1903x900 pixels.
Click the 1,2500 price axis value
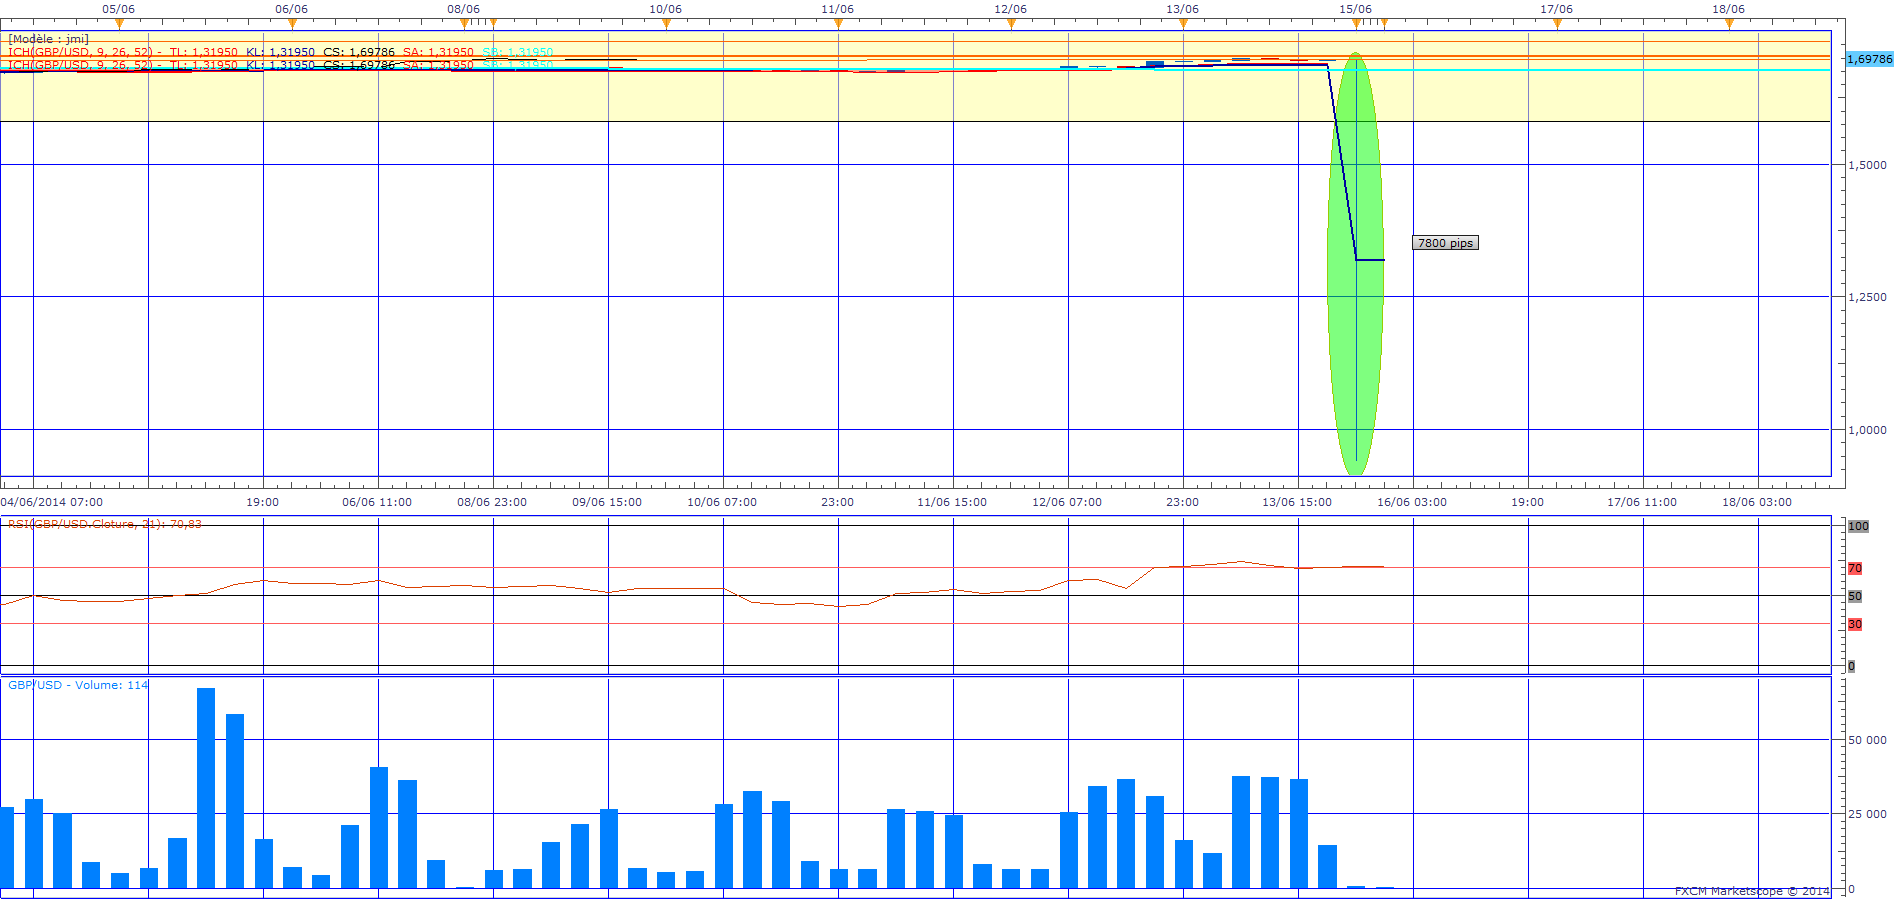click(1867, 297)
